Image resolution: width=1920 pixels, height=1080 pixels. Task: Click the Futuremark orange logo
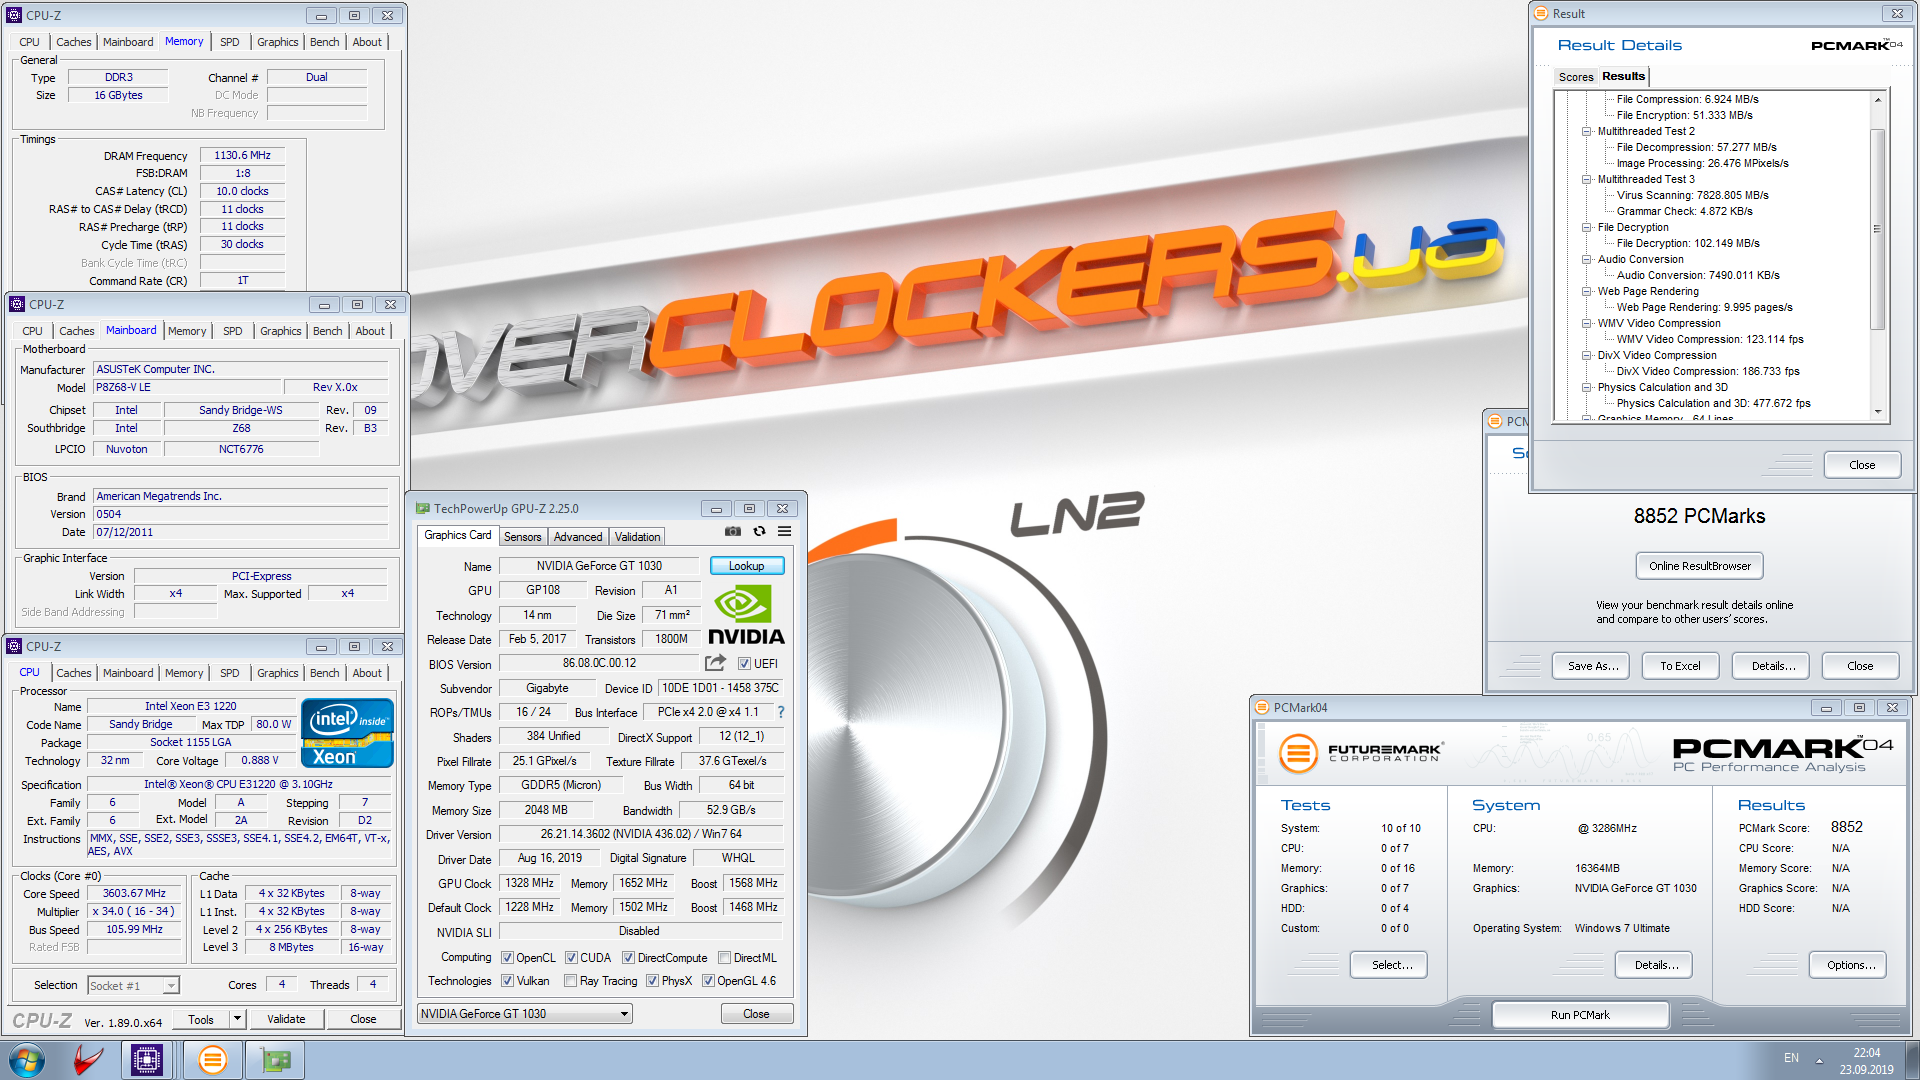1298,753
